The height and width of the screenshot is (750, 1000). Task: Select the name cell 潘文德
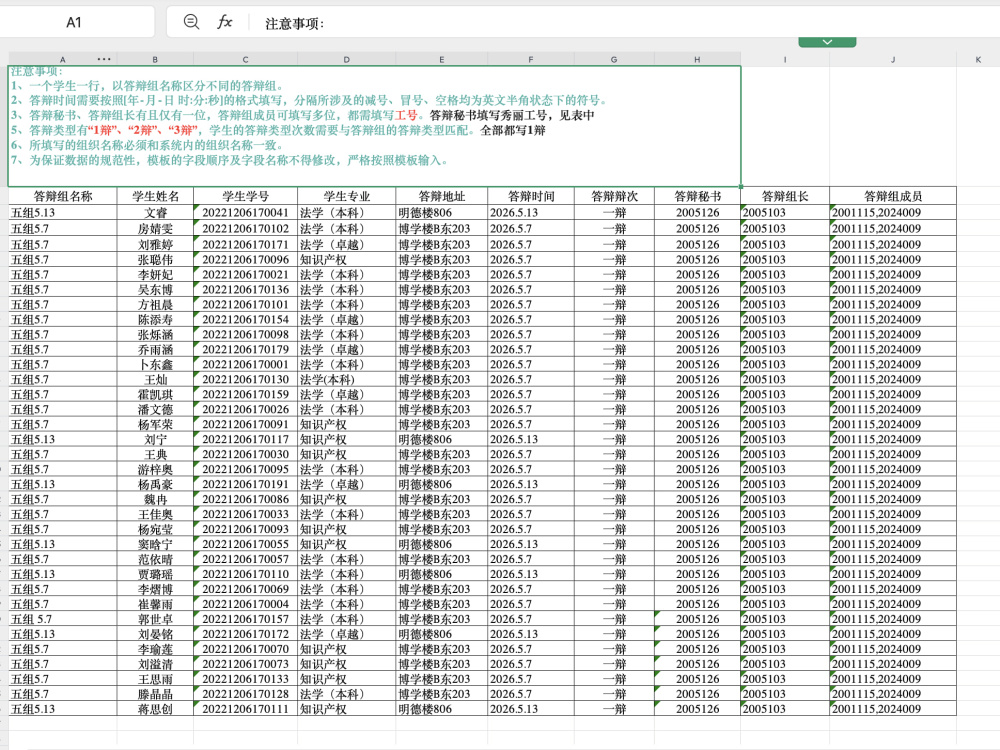click(x=156, y=409)
